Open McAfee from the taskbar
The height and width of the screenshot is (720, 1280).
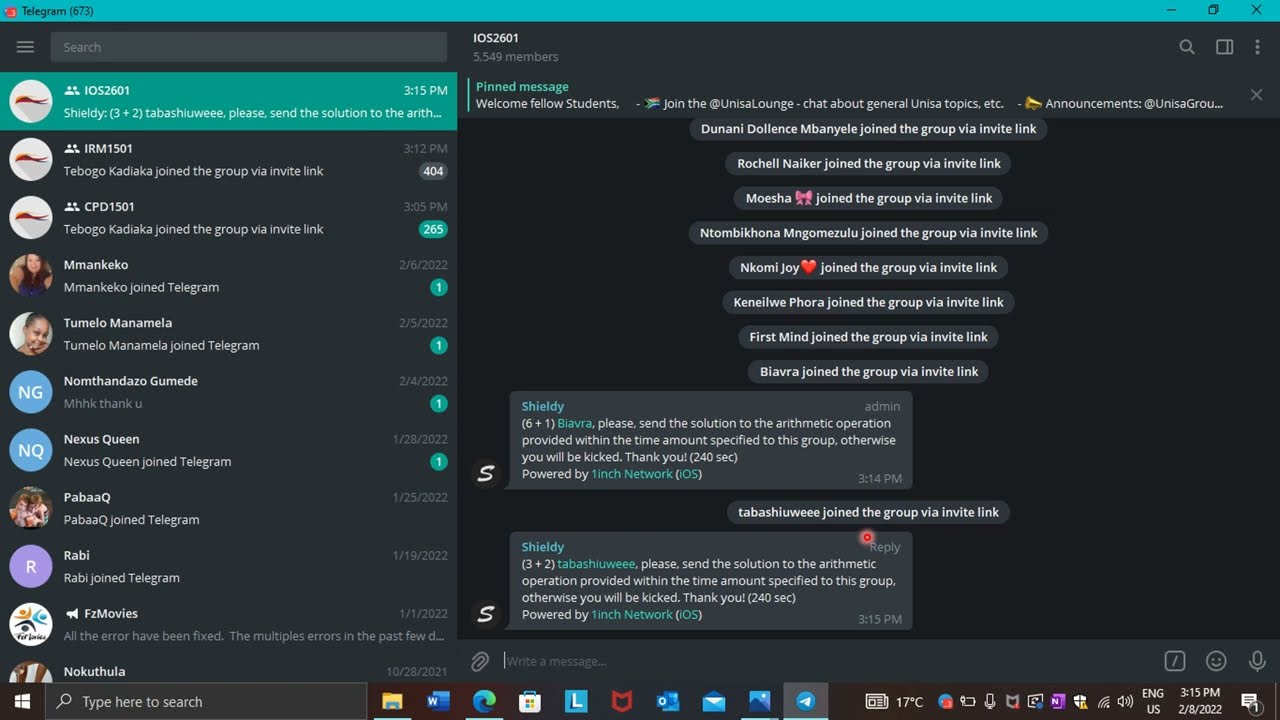pyautogui.click(x=622, y=701)
